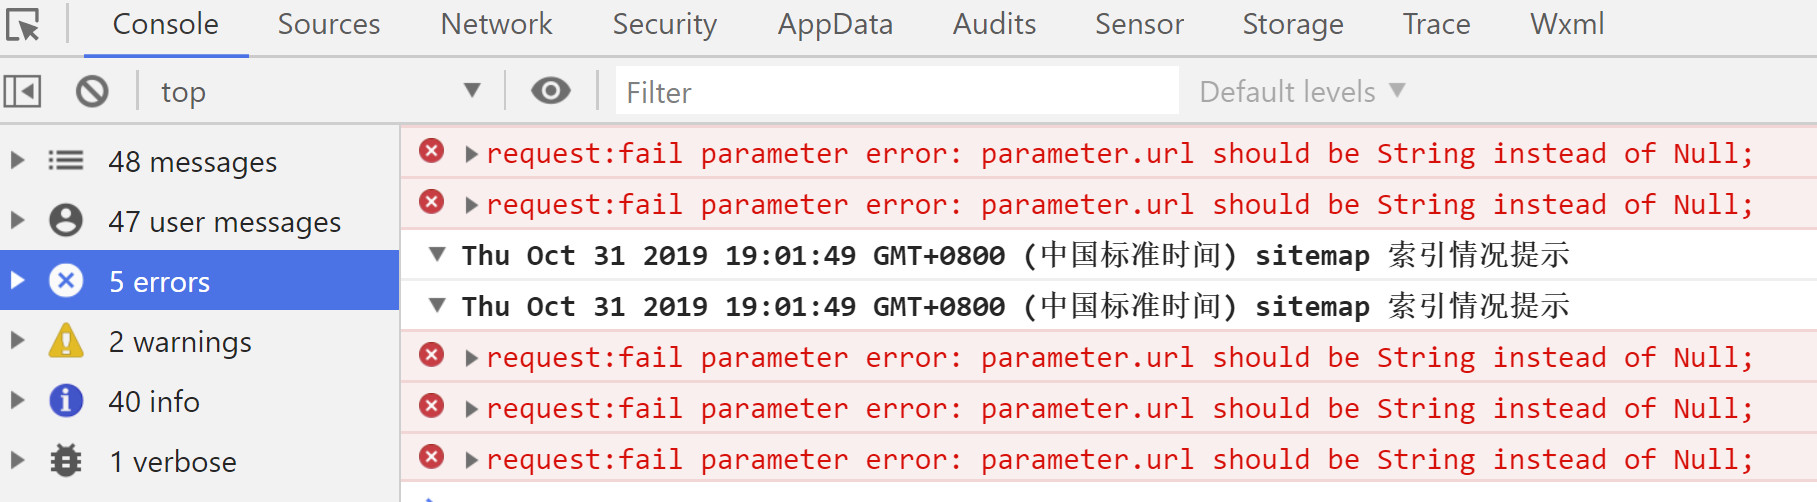The height and width of the screenshot is (502, 1817).
Task: Select the 1 verbose bug icon
Action: click(66, 461)
